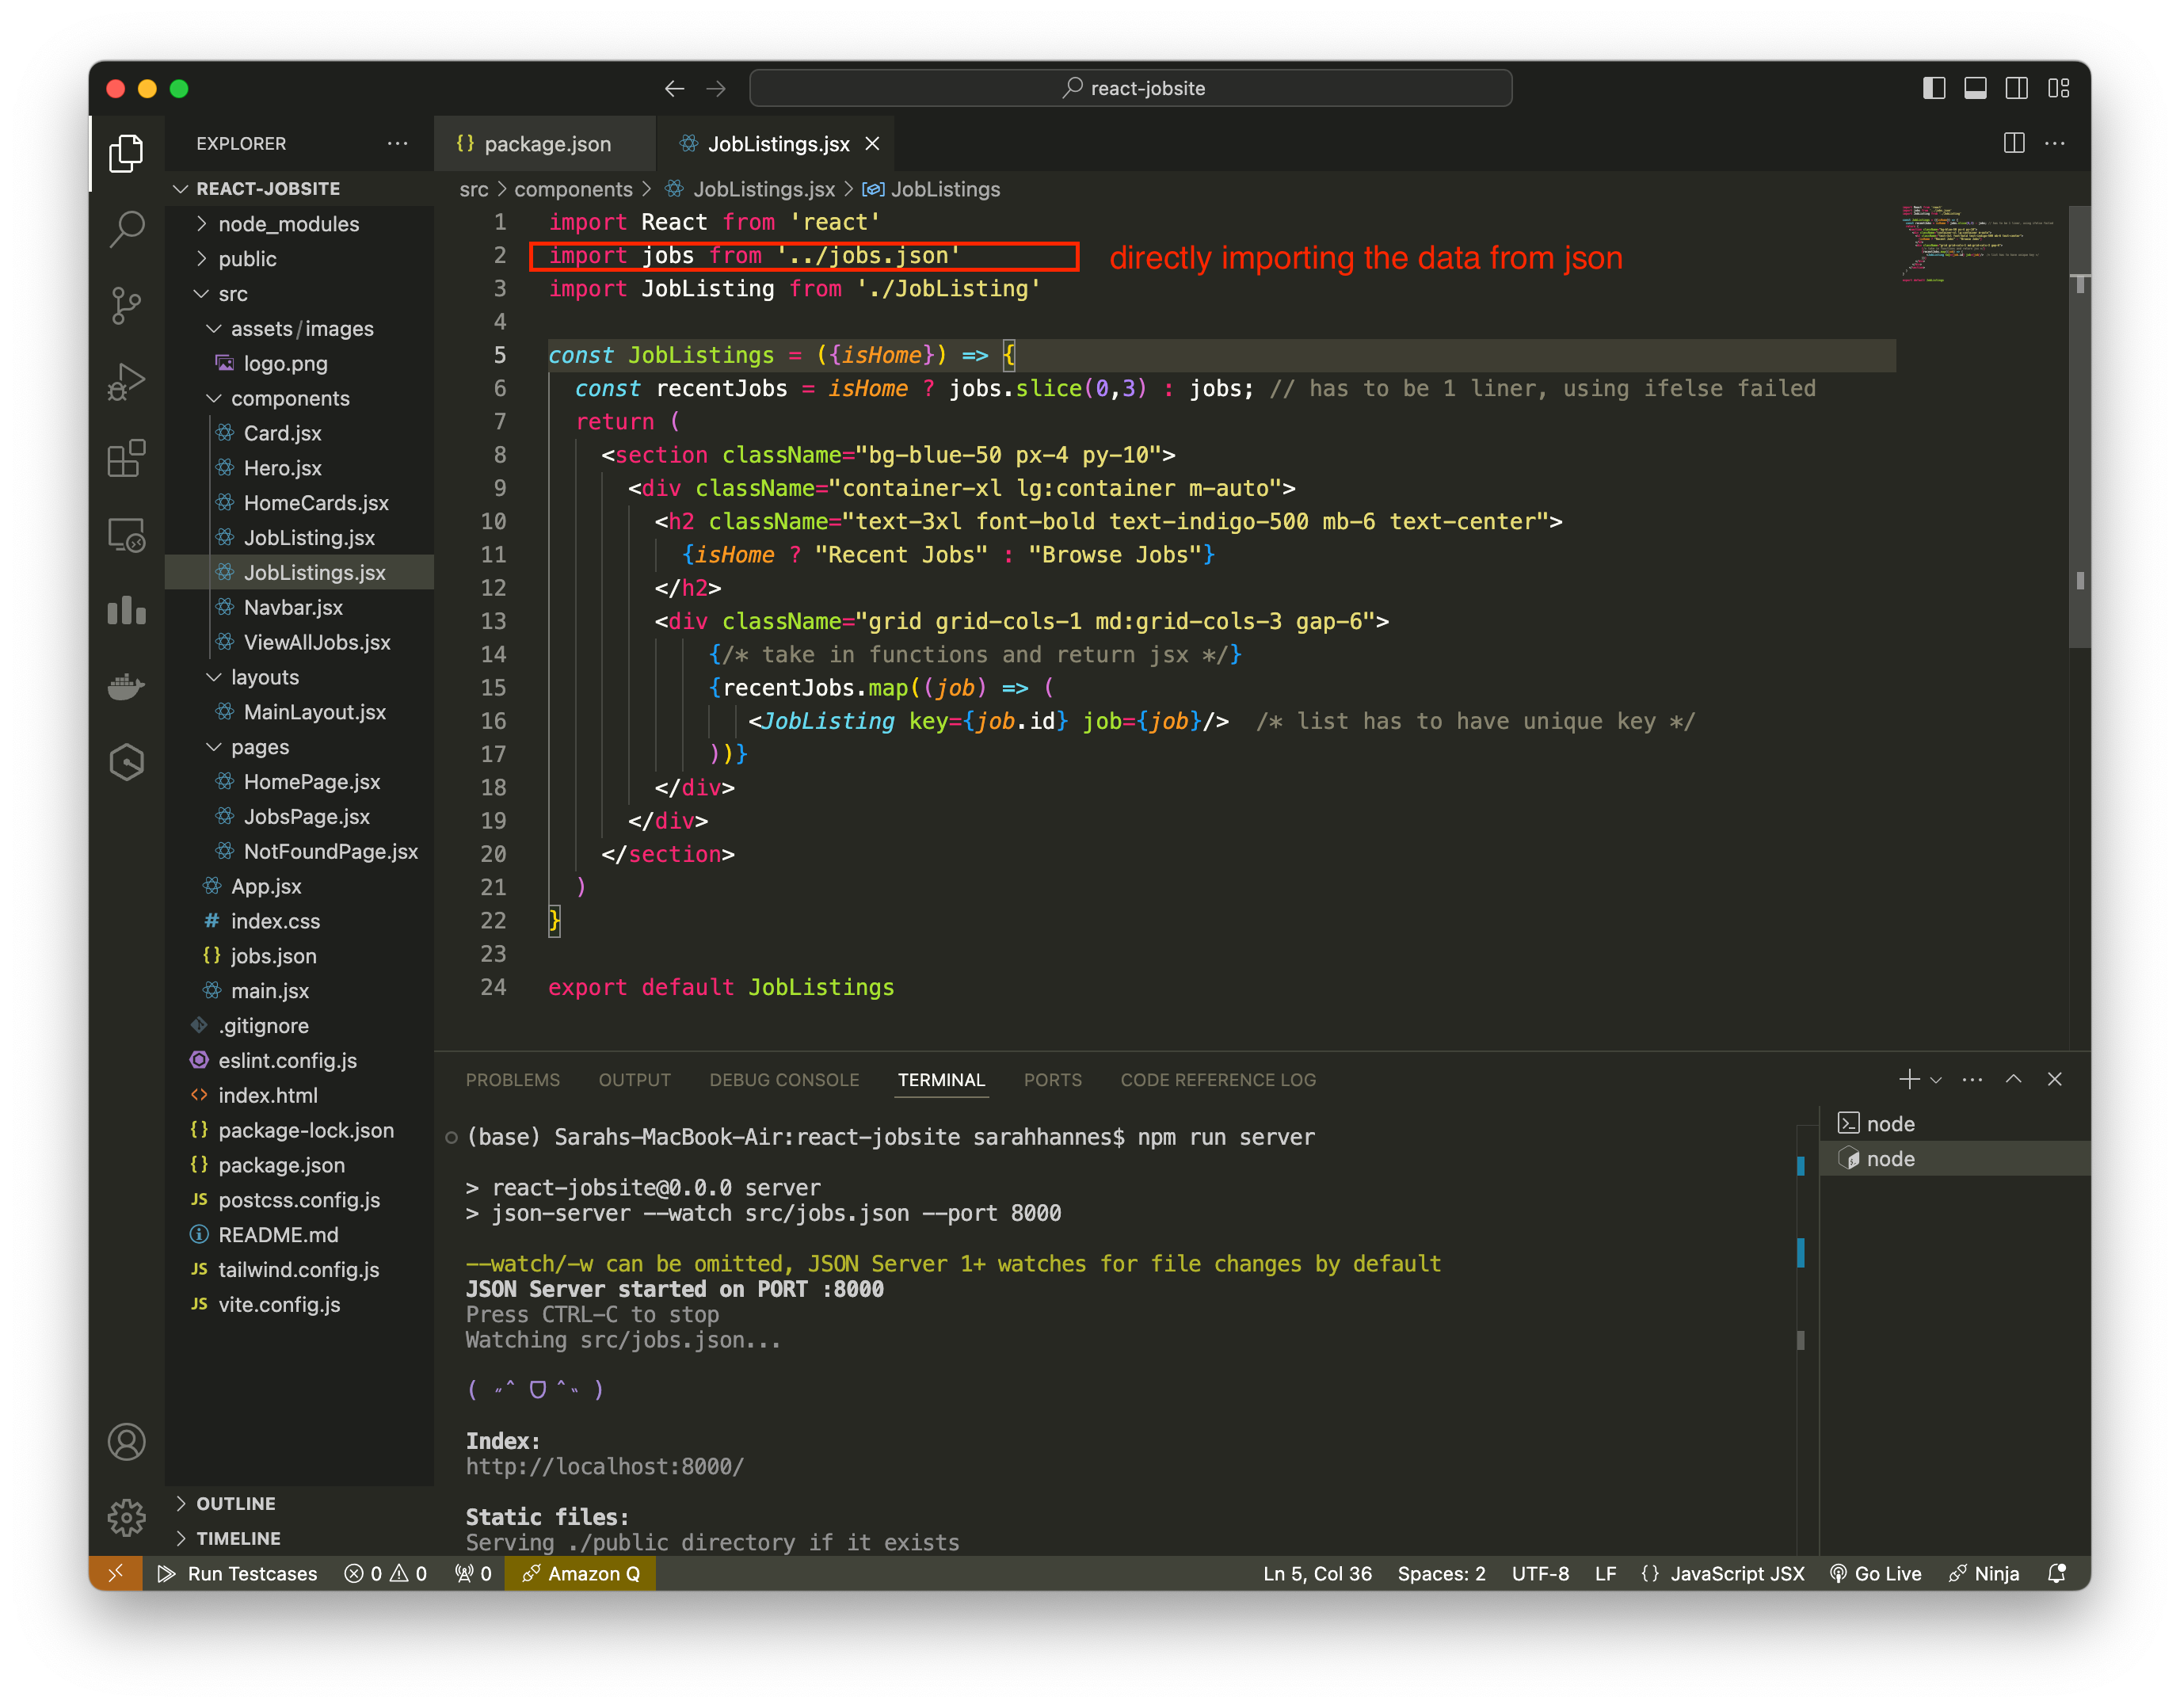2180x1708 pixels.
Task: Click the ports forwarded indicator
Action: point(473,1573)
